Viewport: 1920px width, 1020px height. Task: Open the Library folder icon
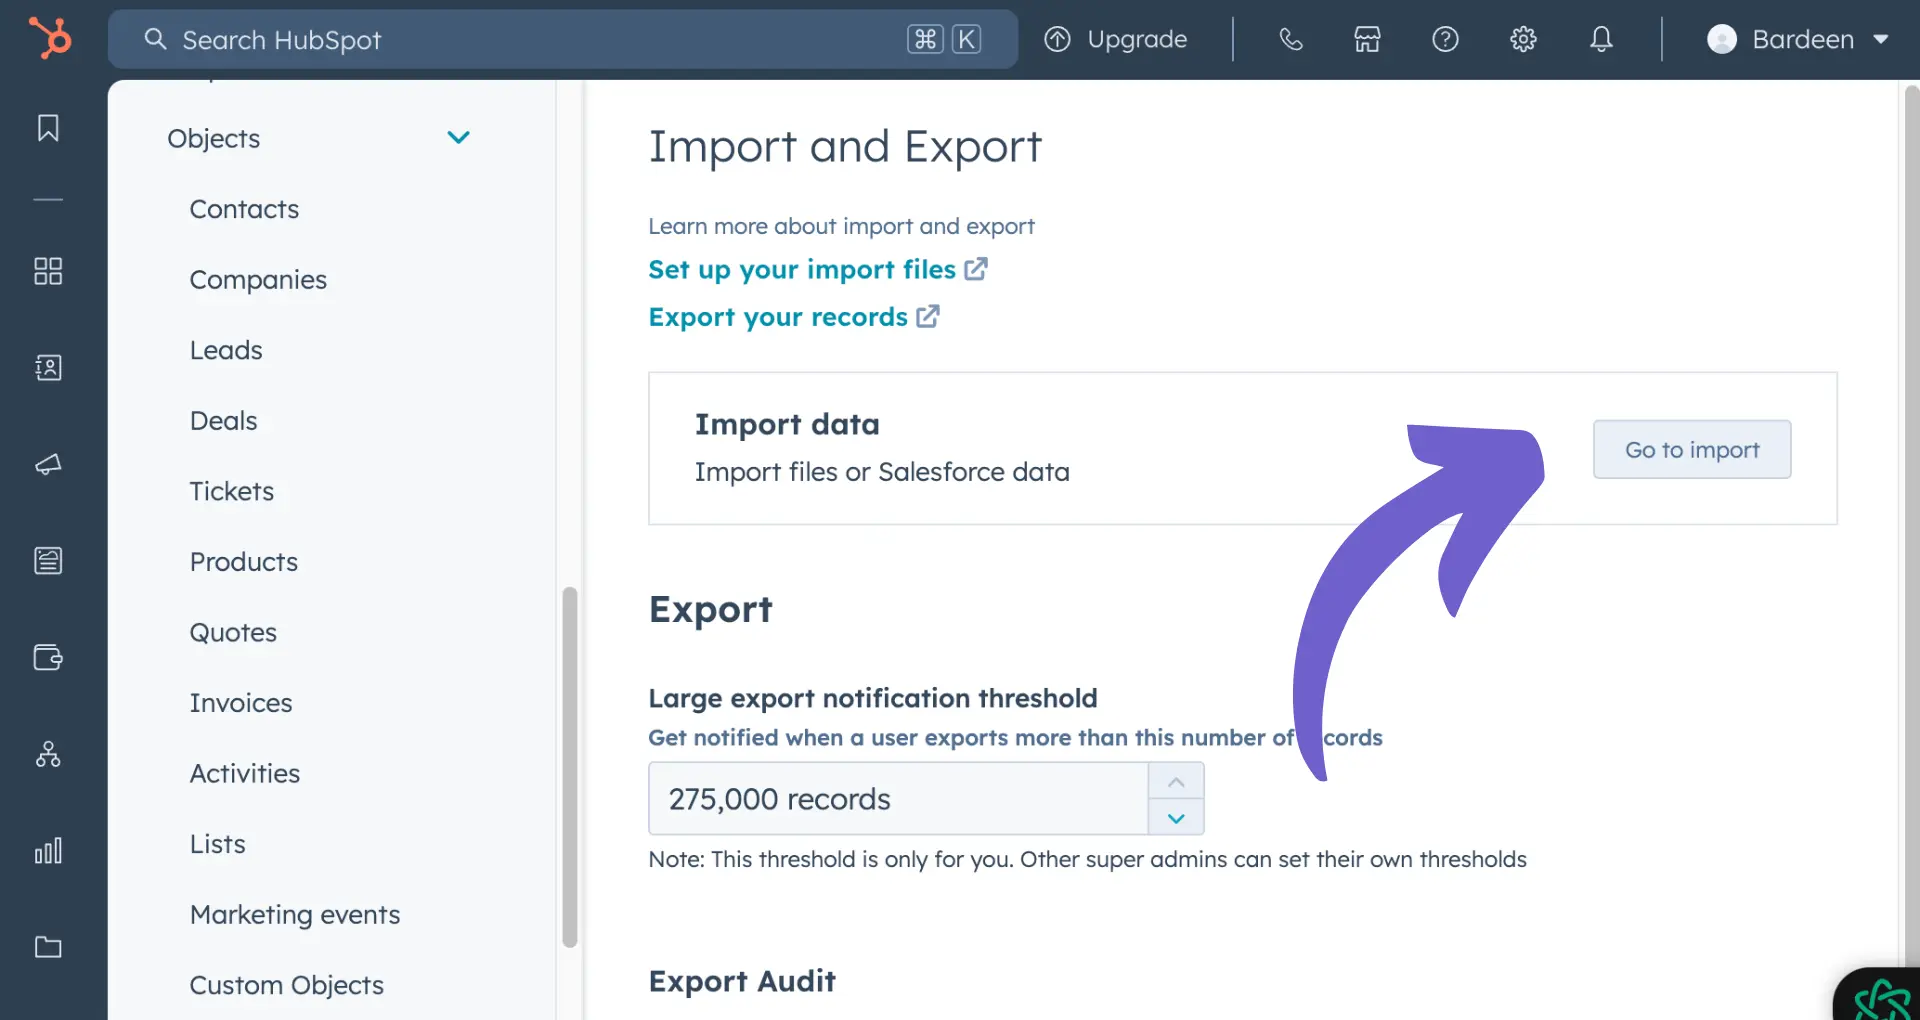(x=48, y=947)
